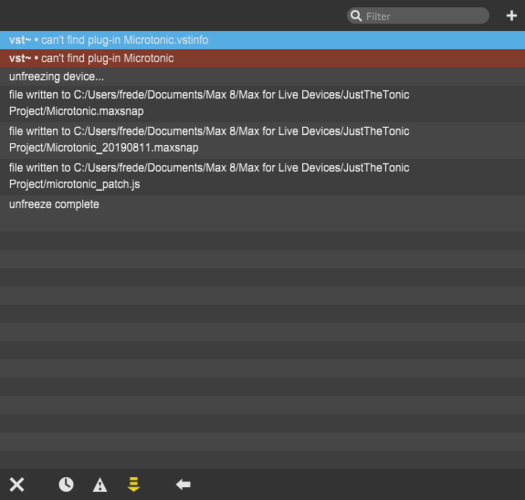Image resolution: width=525 pixels, height=500 pixels.
Task: Toggle the timestamp clock icon
Action: pos(66,484)
